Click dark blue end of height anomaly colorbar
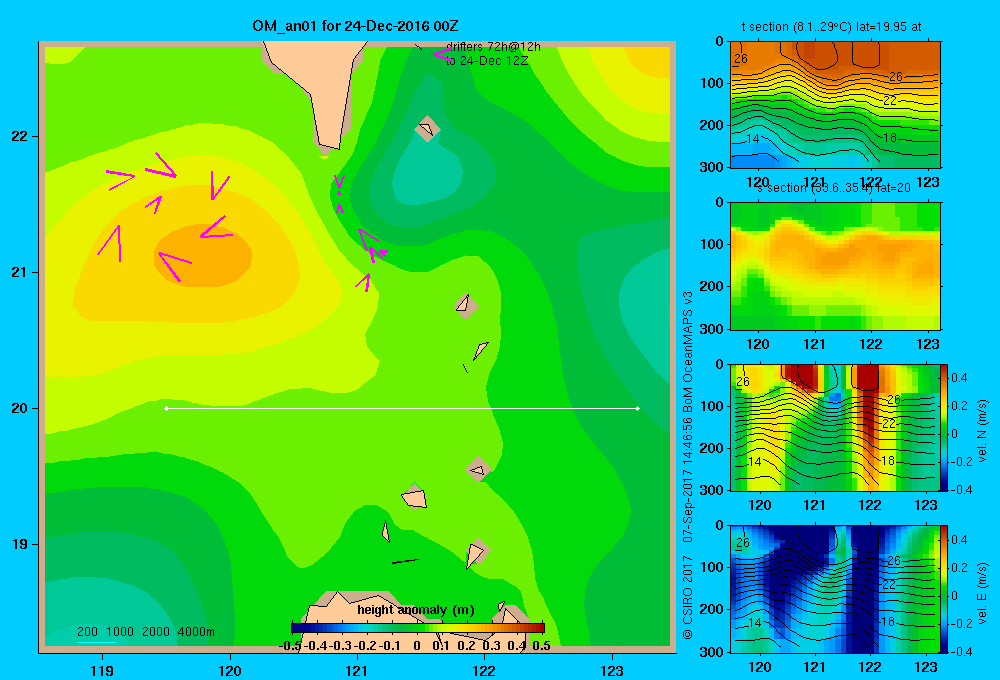This screenshot has height=680, width=1000. tap(297, 628)
